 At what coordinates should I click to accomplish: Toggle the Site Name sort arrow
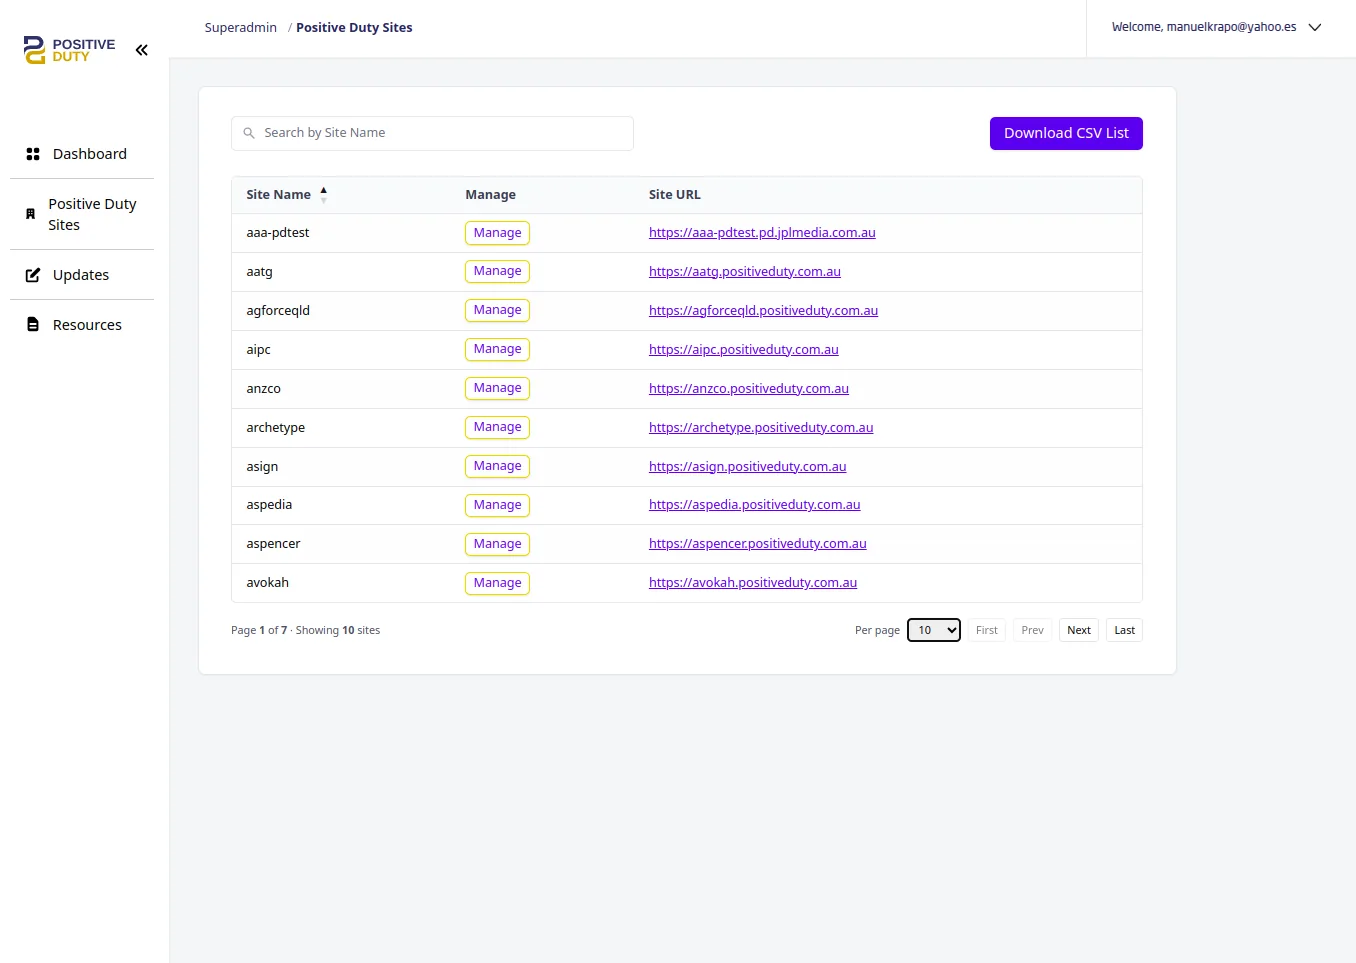point(323,192)
